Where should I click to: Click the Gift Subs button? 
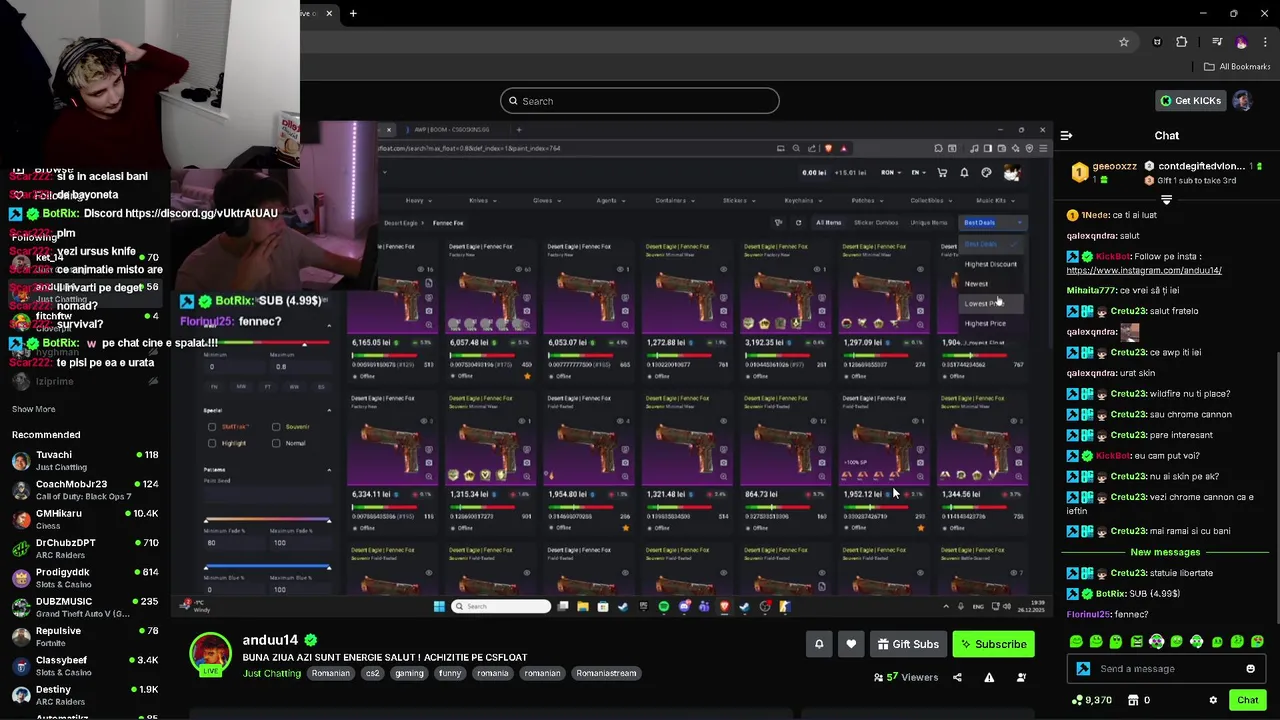pos(908,644)
